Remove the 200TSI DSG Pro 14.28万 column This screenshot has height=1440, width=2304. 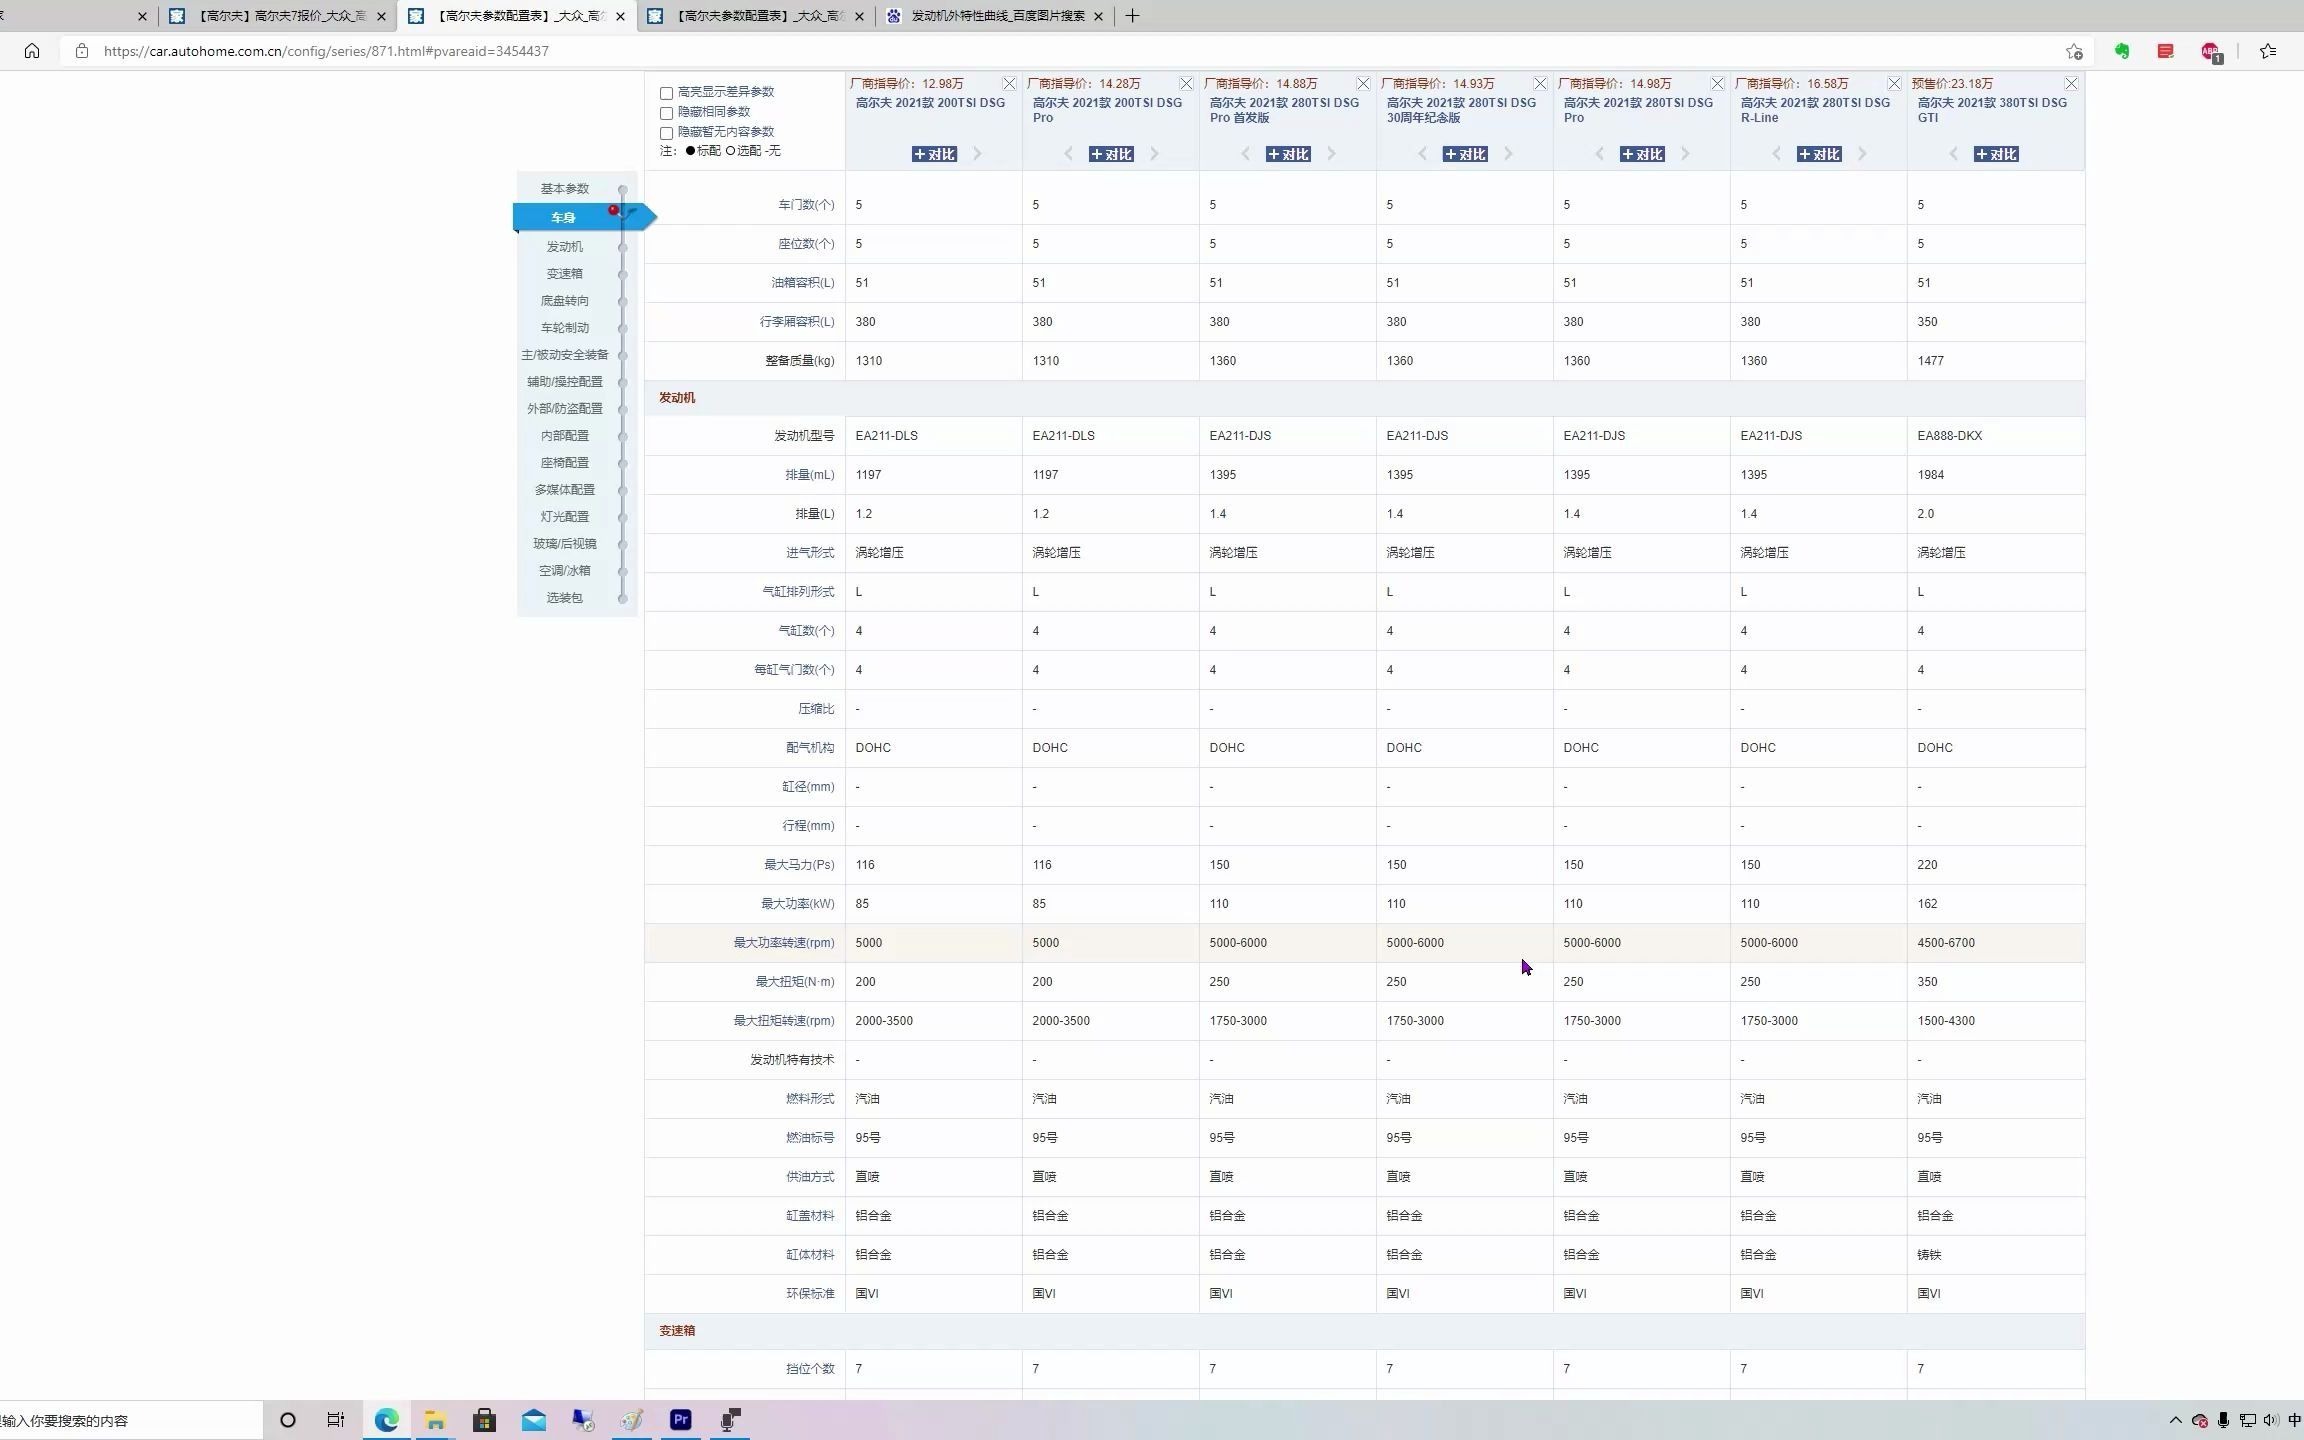coord(1186,84)
